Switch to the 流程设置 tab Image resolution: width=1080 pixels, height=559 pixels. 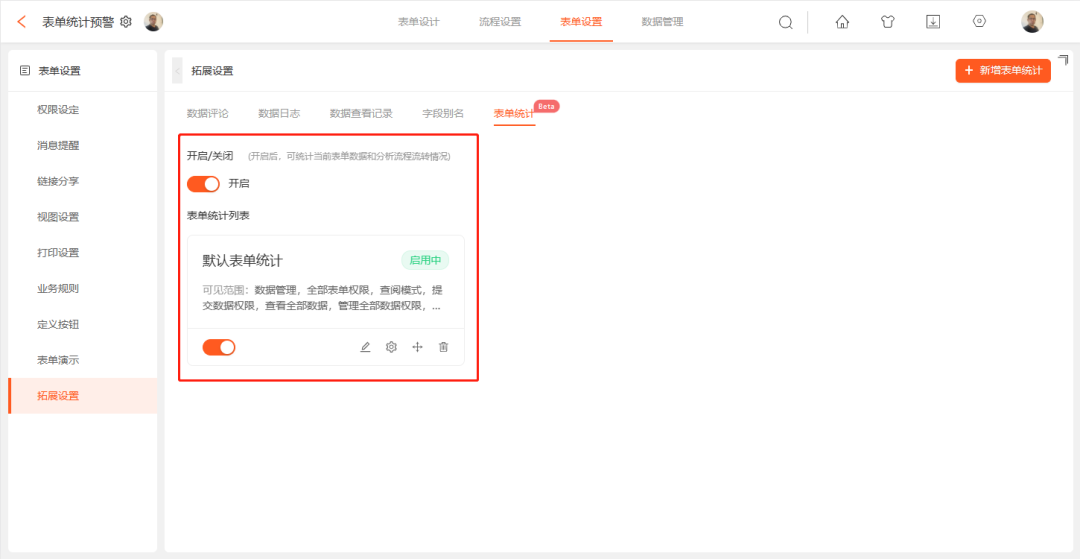tap(500, 22)
